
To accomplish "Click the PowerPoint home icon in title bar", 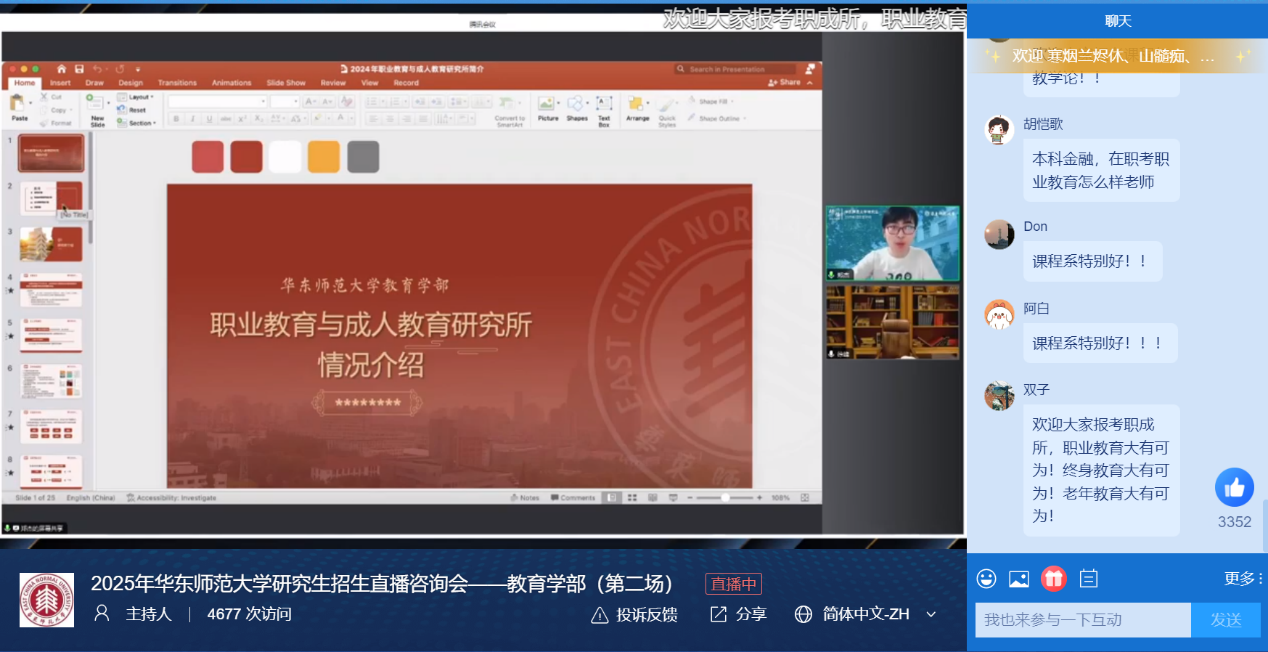I will click(x=61, y=69).
